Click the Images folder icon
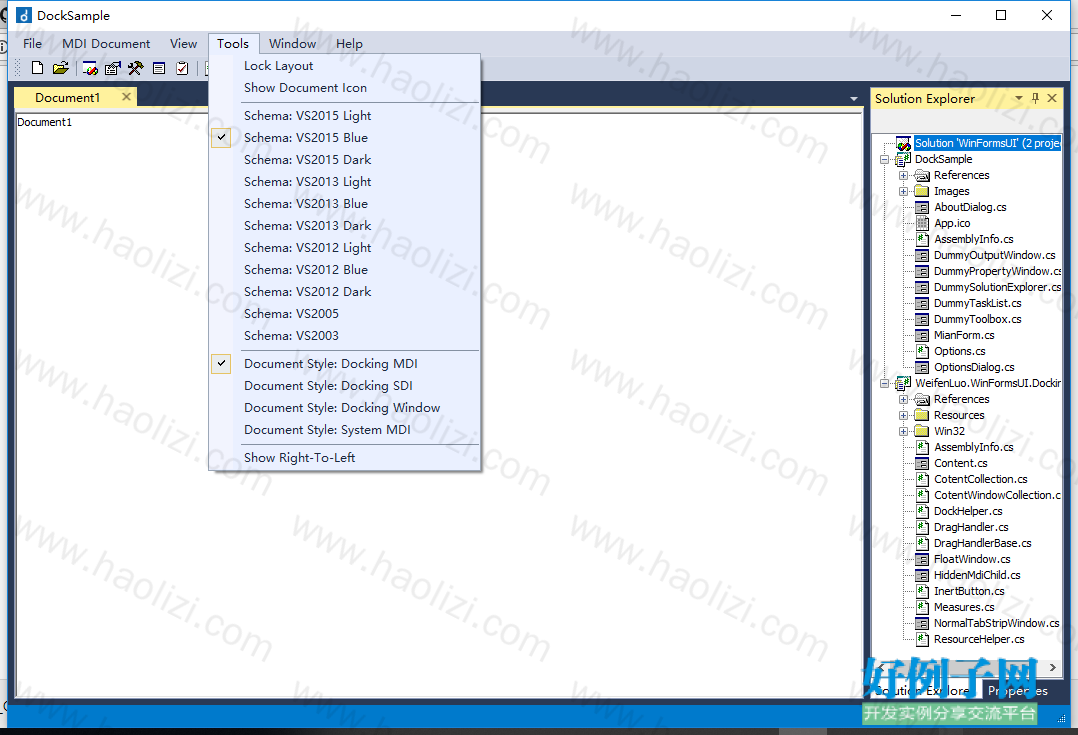This screenshot has width=1078, height=735. click(923, 191)
